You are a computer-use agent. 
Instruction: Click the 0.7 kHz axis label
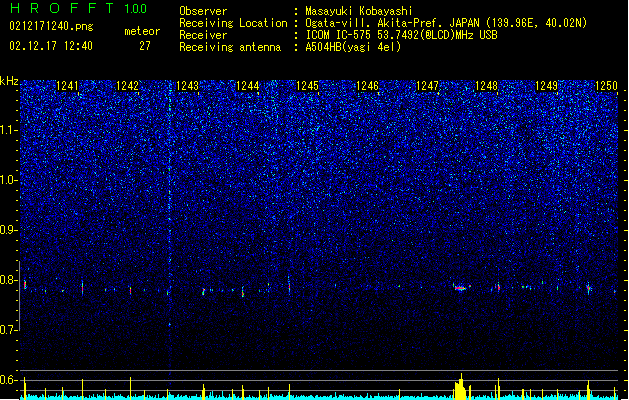point(9,330)
